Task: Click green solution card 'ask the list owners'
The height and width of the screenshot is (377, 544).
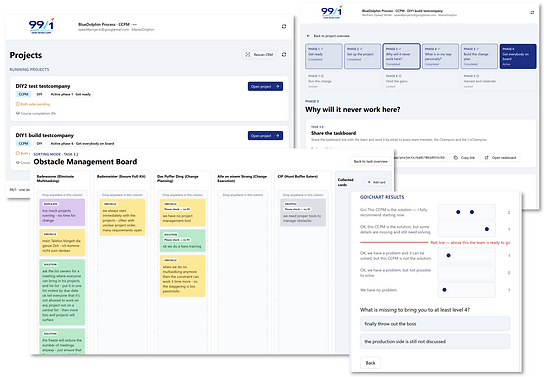Action: tap(62, 292)
